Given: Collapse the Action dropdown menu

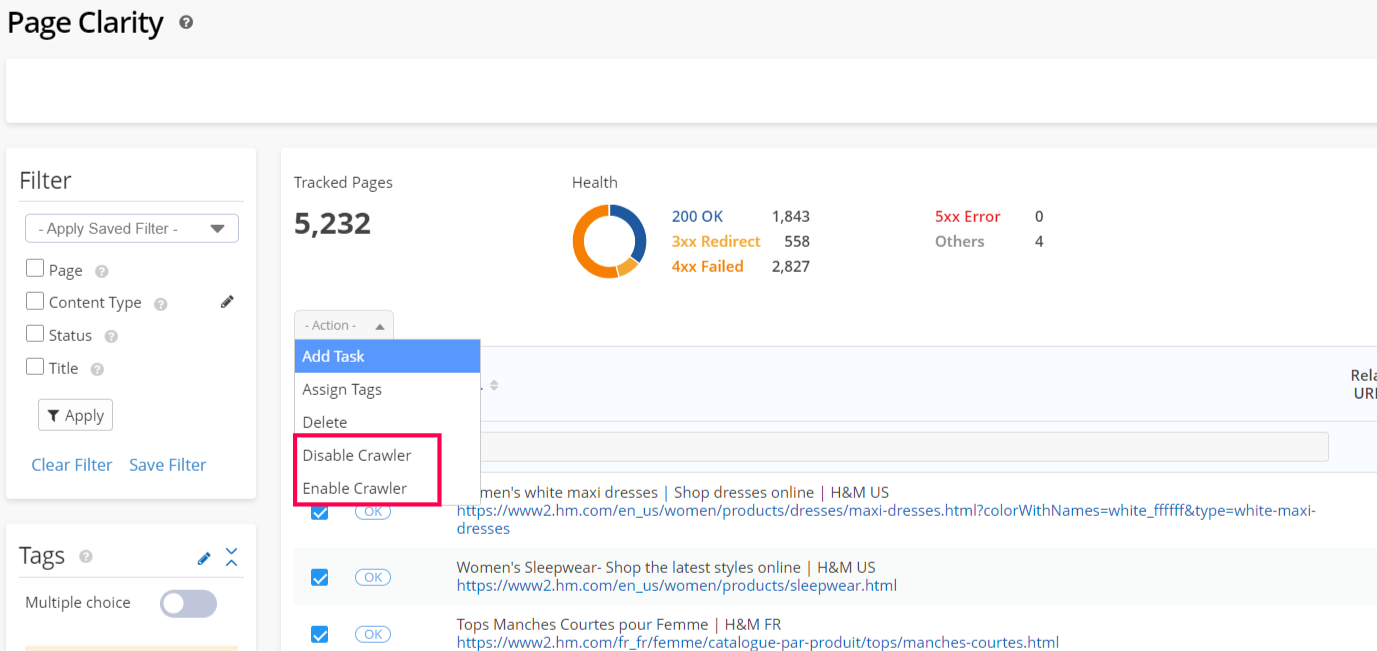Looking at the screenshot, I should [x=343, y=325].
